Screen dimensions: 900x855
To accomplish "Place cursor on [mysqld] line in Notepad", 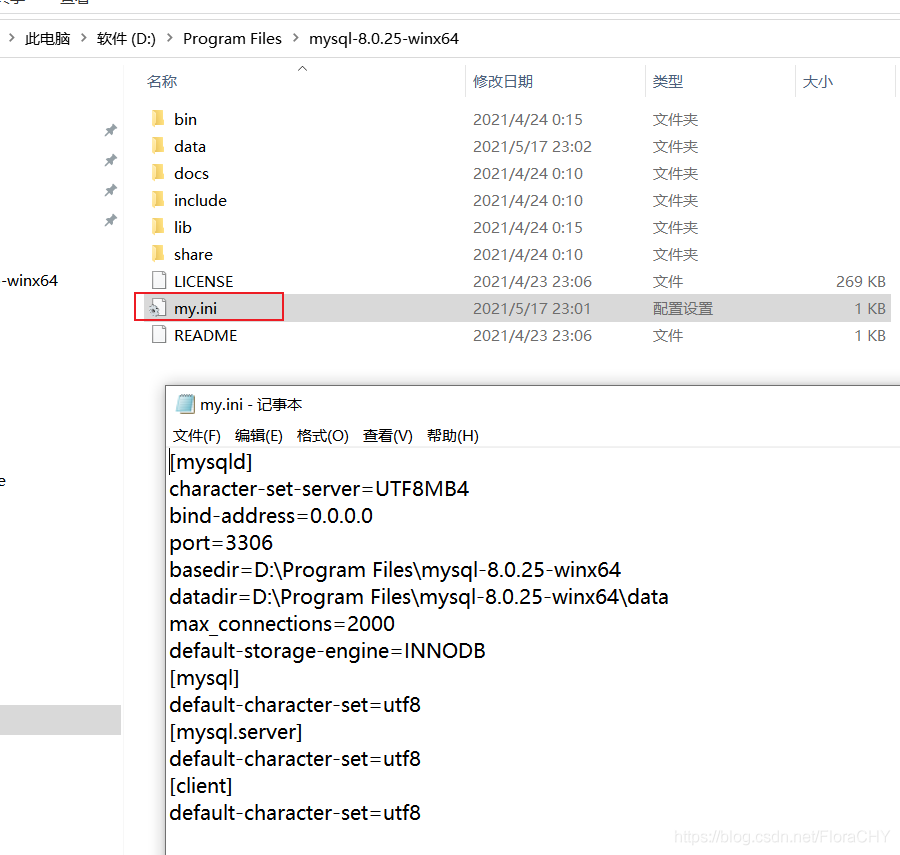I will point(211,461).
